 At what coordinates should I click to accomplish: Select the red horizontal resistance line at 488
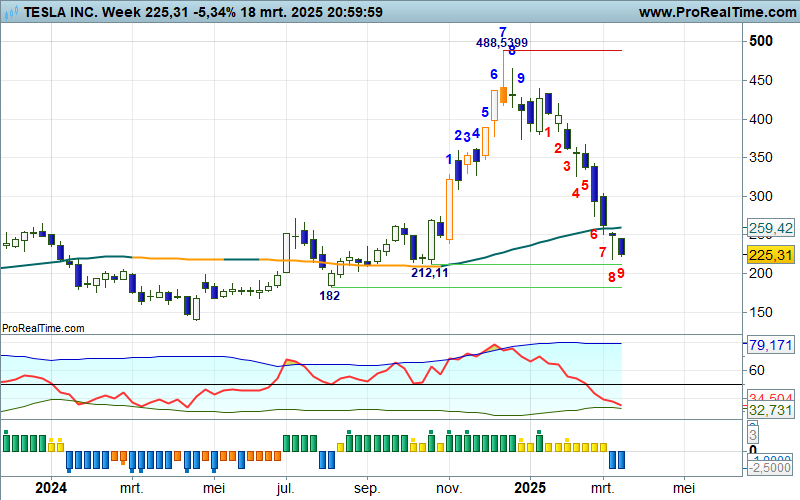(x=563, y=51)
